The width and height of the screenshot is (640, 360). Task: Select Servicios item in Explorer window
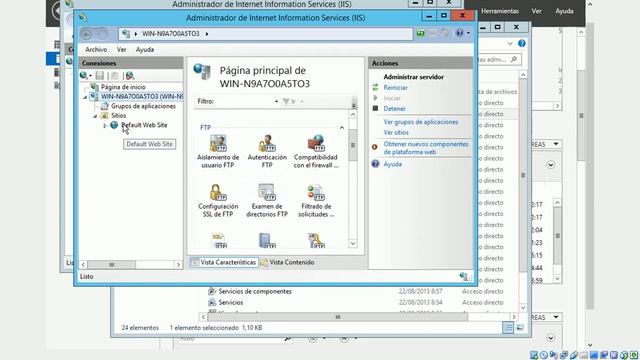231,302
